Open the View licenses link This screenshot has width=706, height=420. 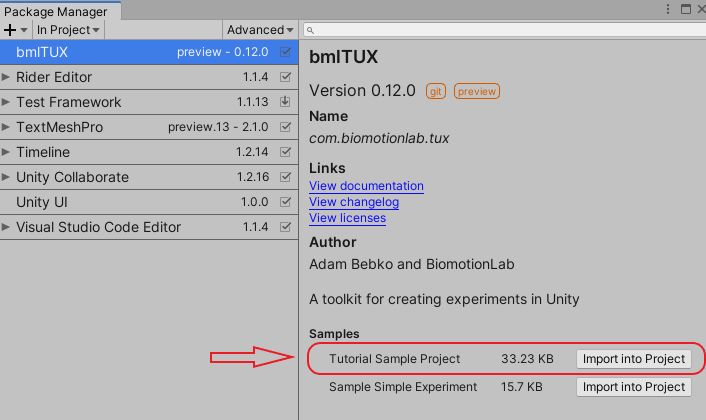pos(347,218)
